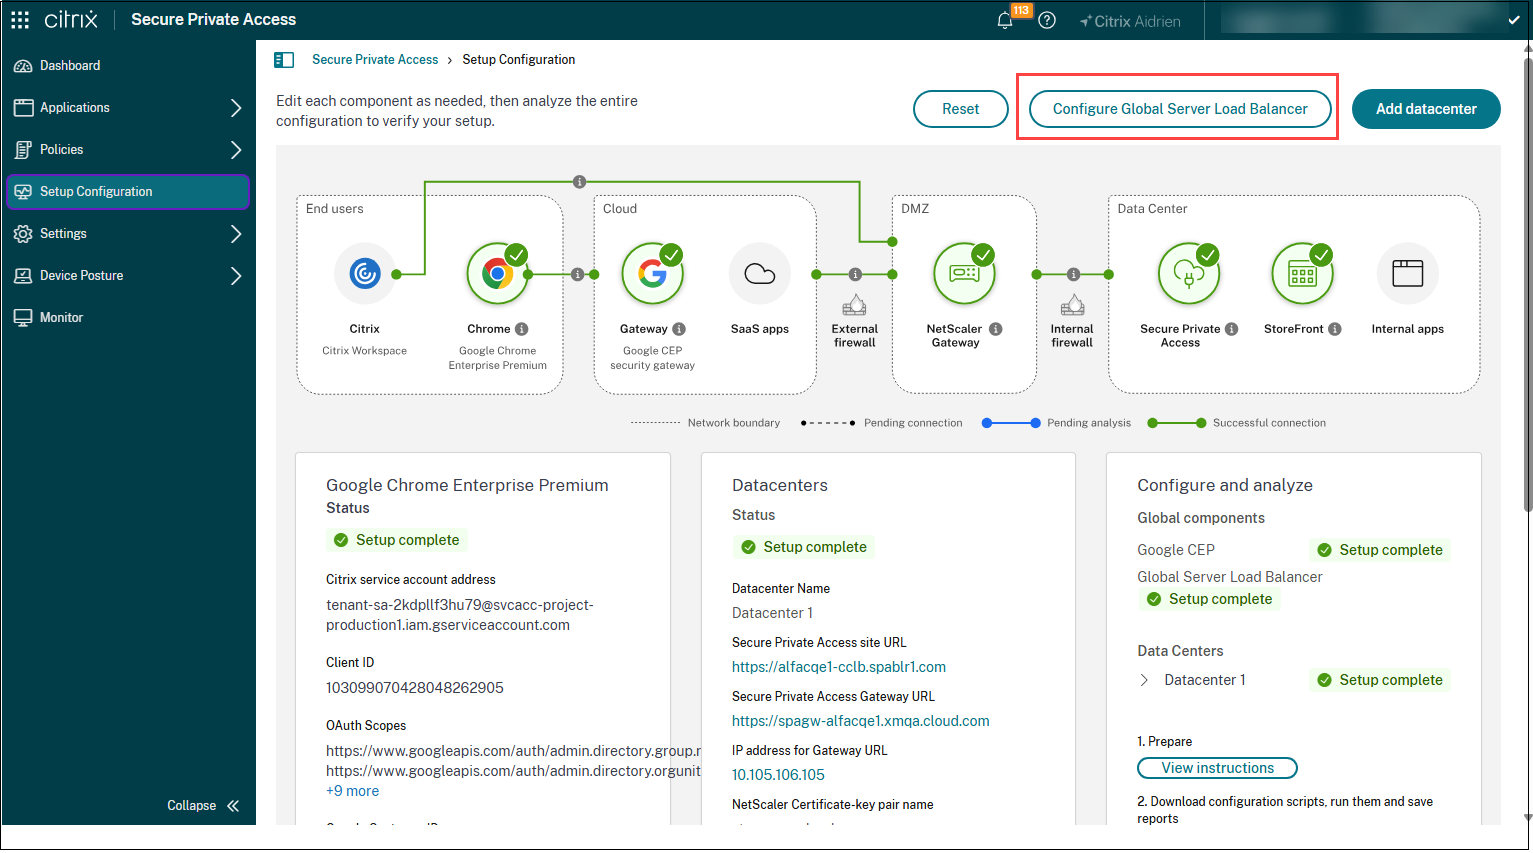Image resolution: width=1533 pixels, height=853 pixels.
Task: Show info for Secure Private Access component
Action: pyautogui.click(x=1232, y=329)
